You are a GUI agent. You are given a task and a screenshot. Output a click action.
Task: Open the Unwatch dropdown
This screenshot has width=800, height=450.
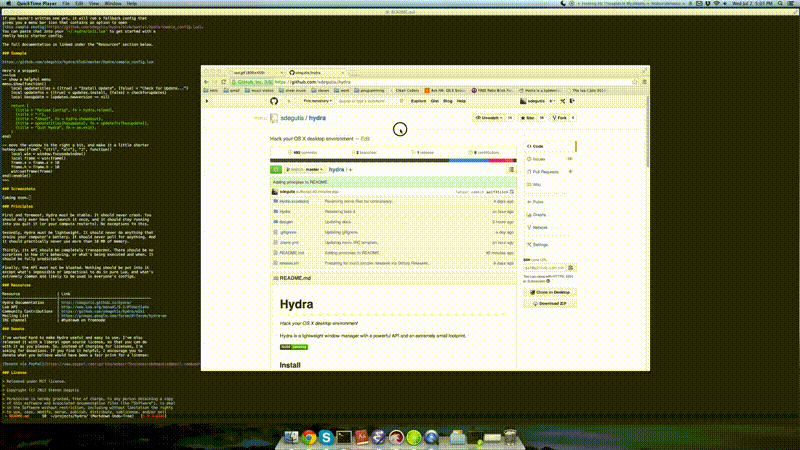[489, 118]
